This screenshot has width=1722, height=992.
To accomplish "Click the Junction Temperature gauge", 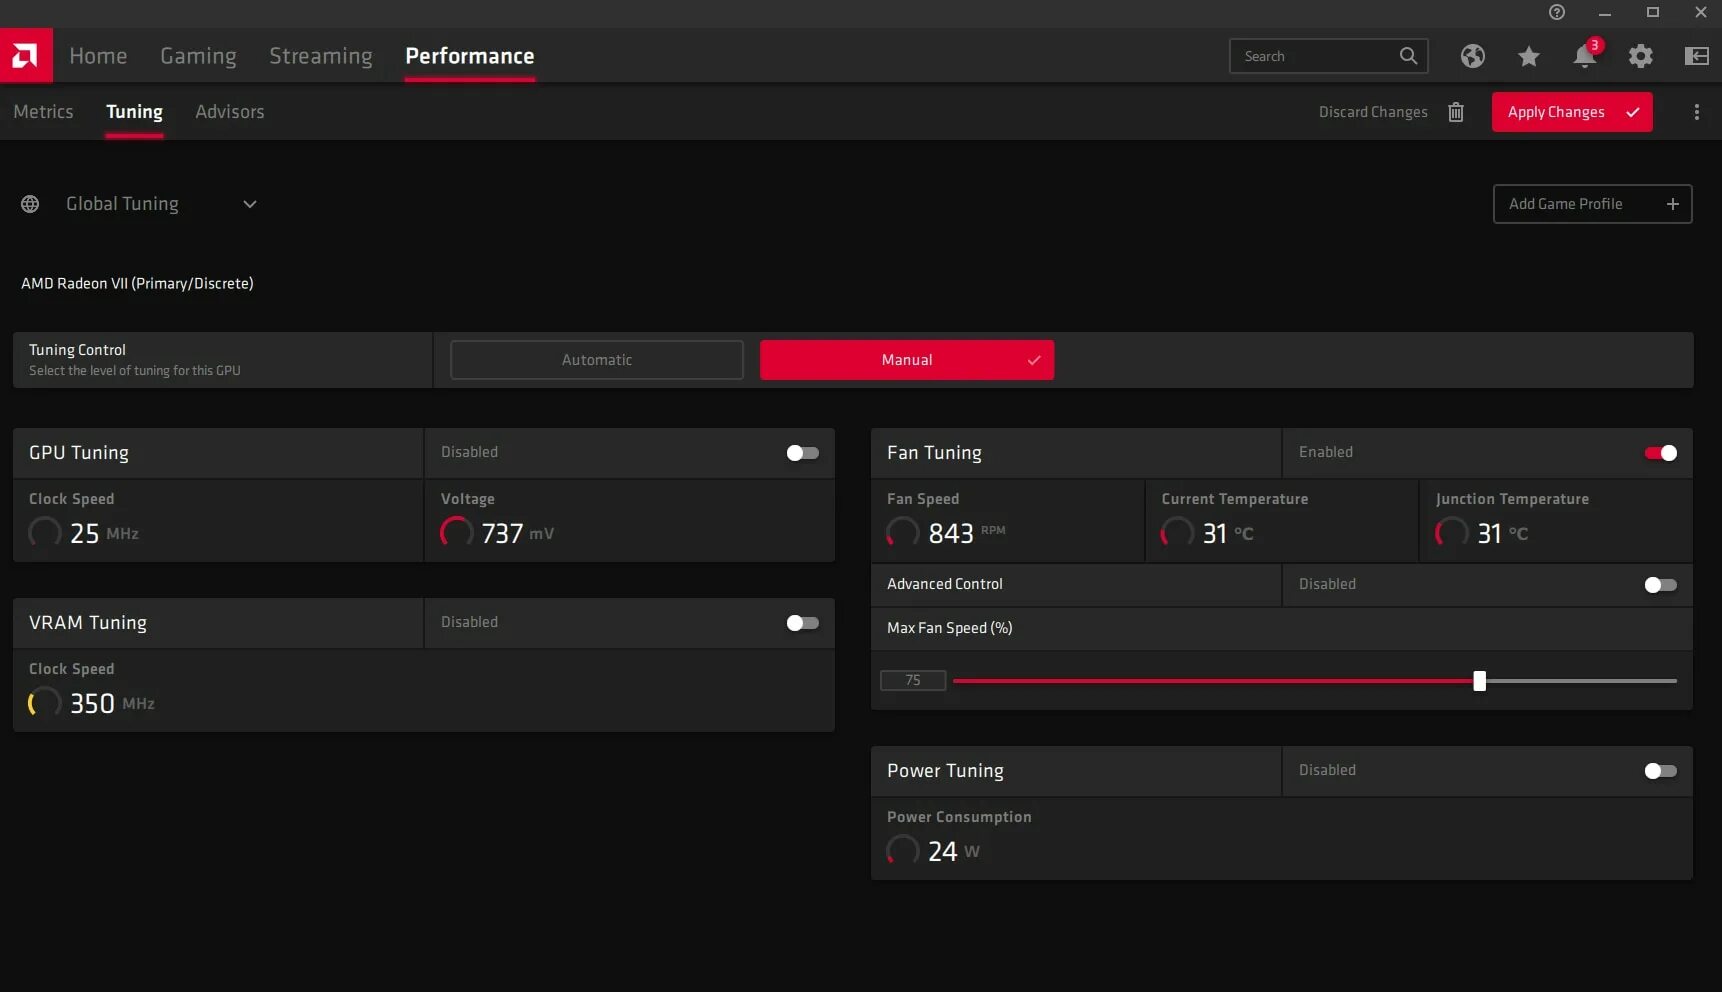I will pyautogui.click(x=1451, y=532).
